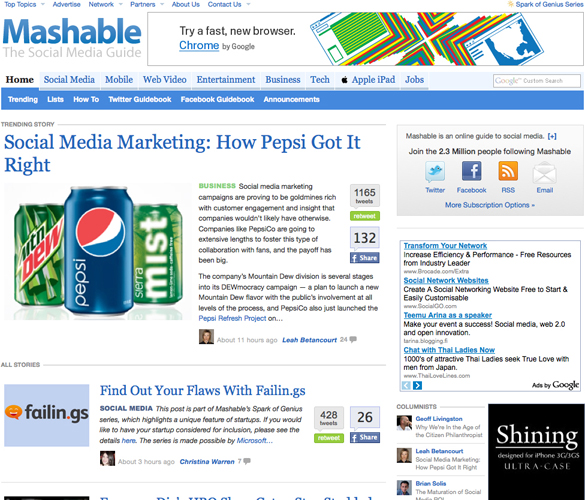Expand the [+] about Mashable toggle

tap(552, 137)
